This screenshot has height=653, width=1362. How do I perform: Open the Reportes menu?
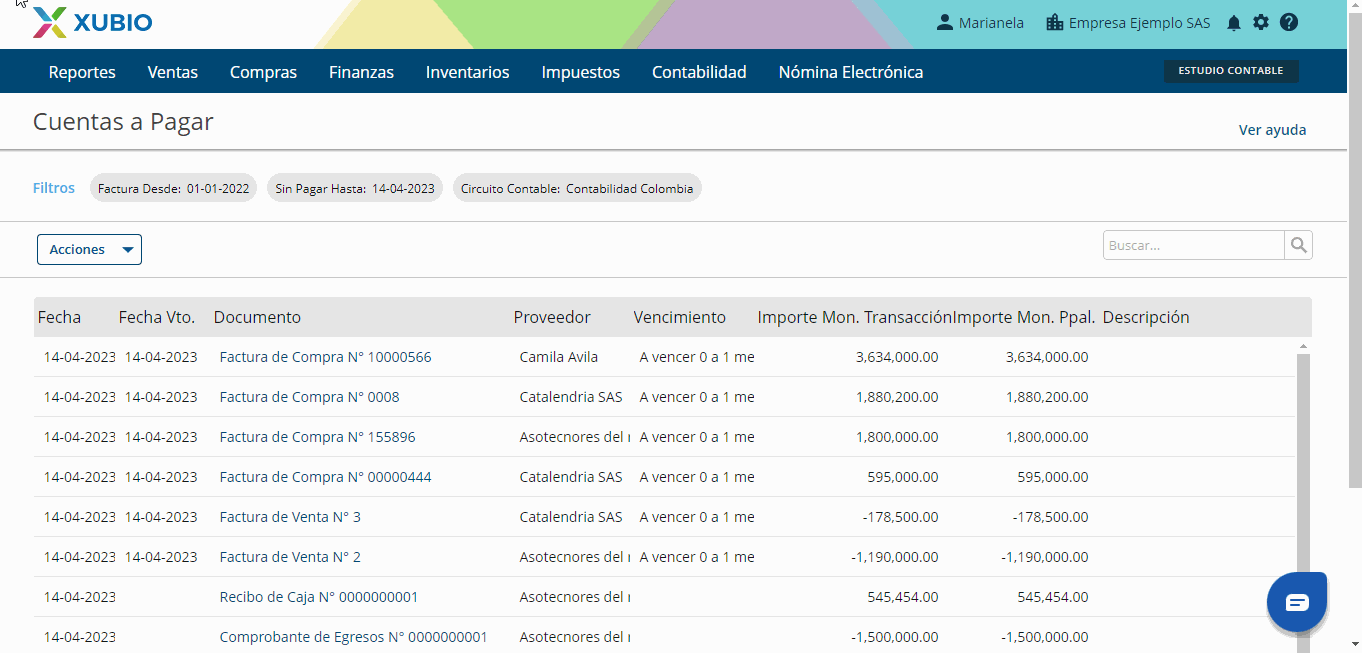pyautogui.click(x=82, y=72)
